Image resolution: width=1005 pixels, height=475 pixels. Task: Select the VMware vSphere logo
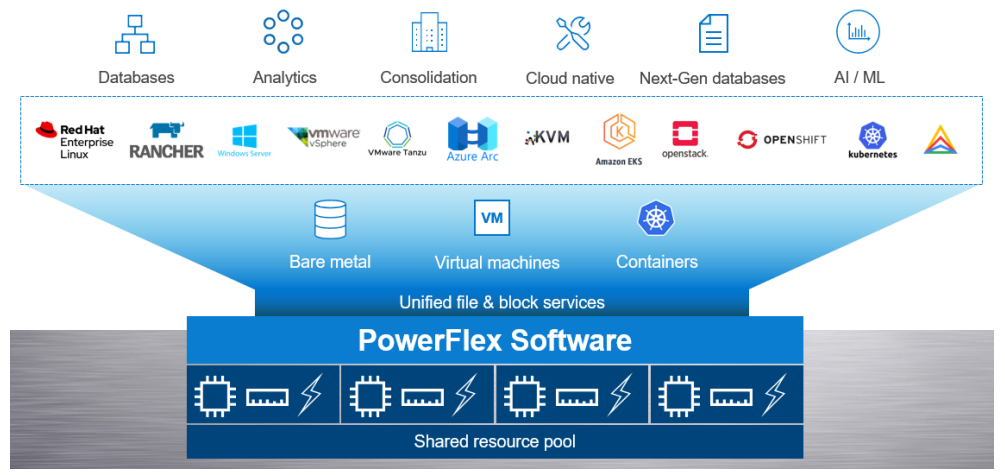coord(324,137)
